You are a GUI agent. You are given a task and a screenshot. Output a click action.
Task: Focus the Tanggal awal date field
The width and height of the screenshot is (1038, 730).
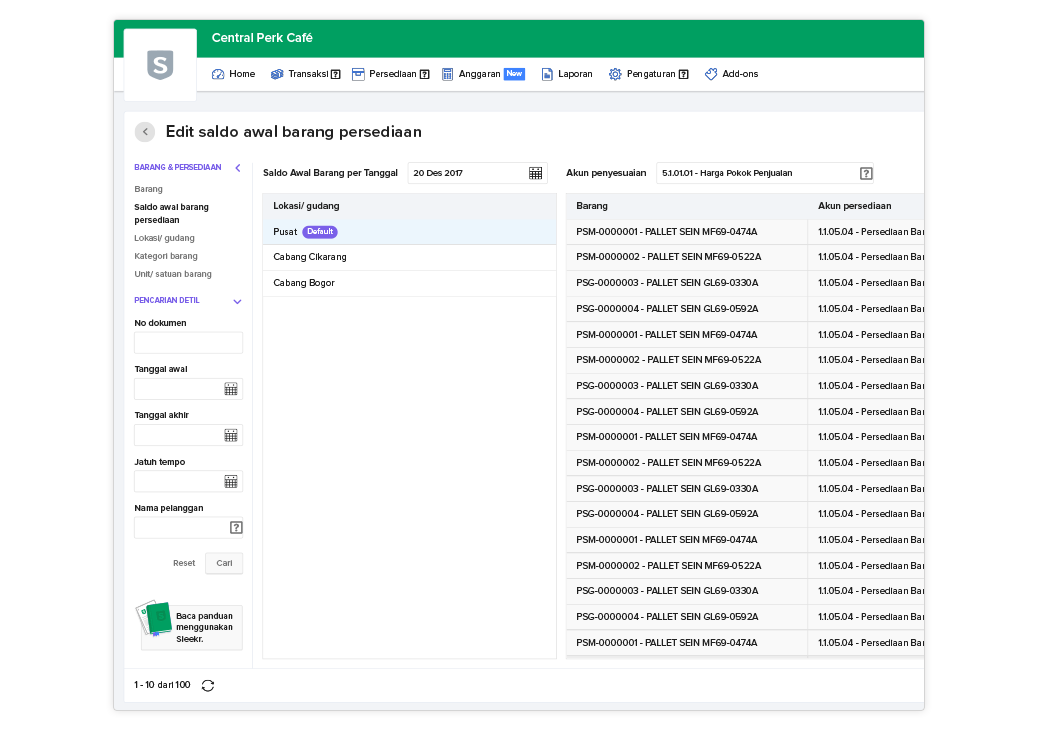coord(189,389)
